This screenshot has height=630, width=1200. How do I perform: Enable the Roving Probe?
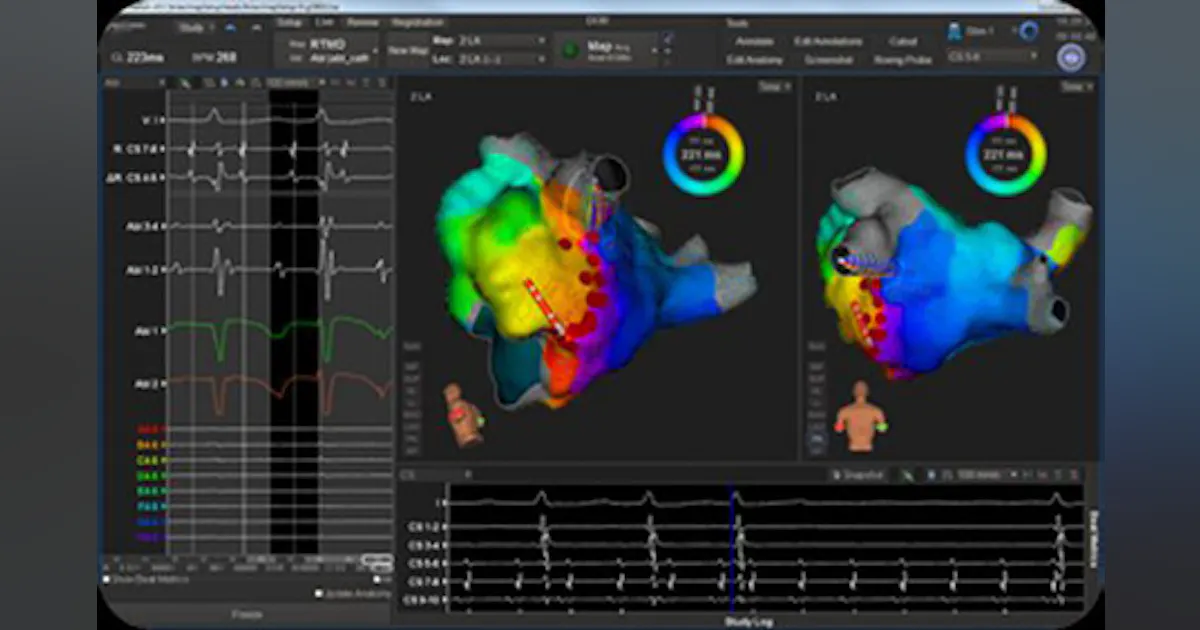[903, 59]
